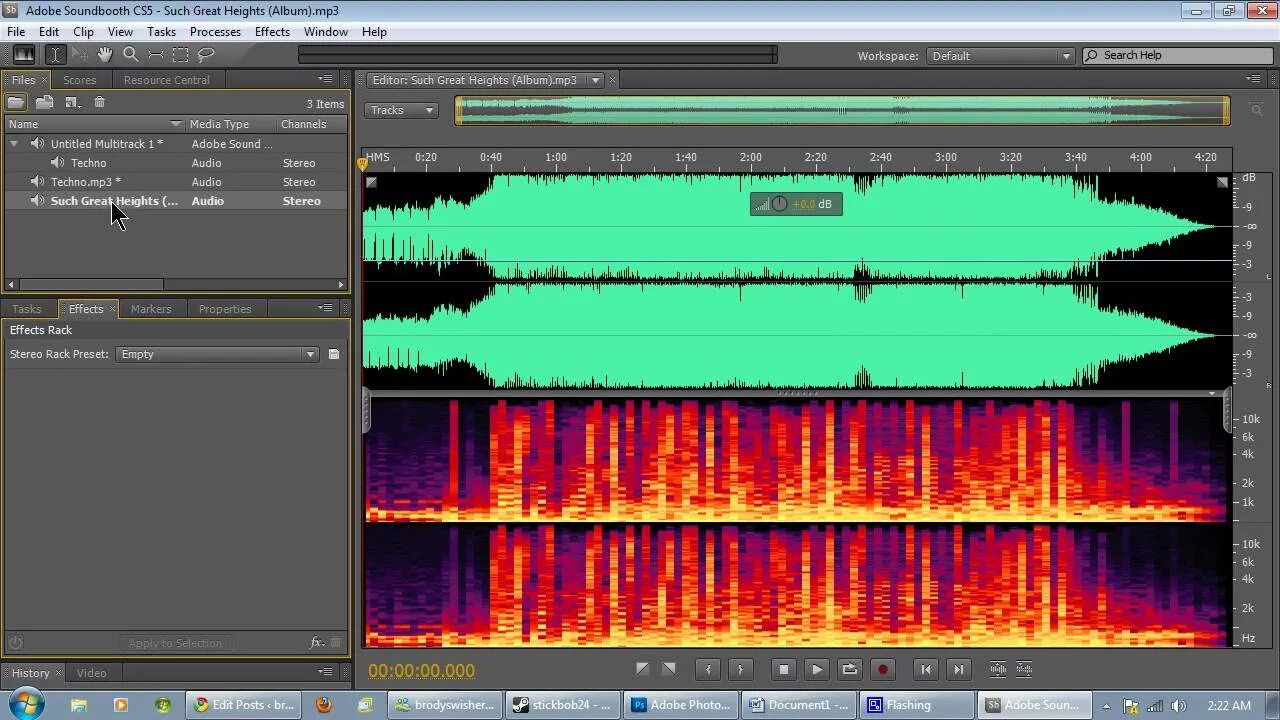Open the File menu
1280x720 pixels.
click(16, 32)
